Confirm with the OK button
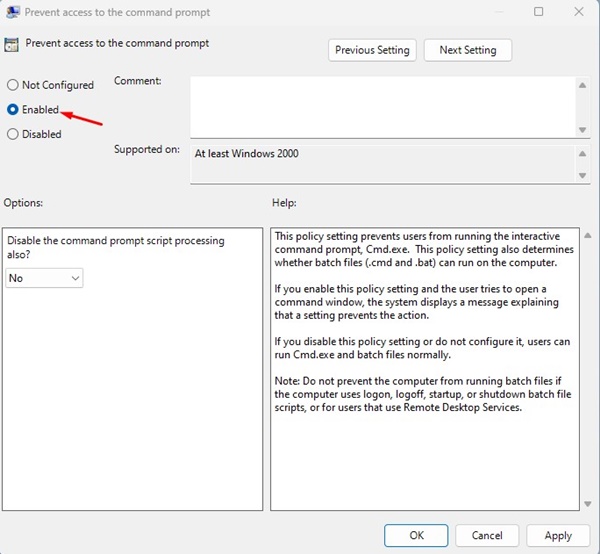 (416, 535)
